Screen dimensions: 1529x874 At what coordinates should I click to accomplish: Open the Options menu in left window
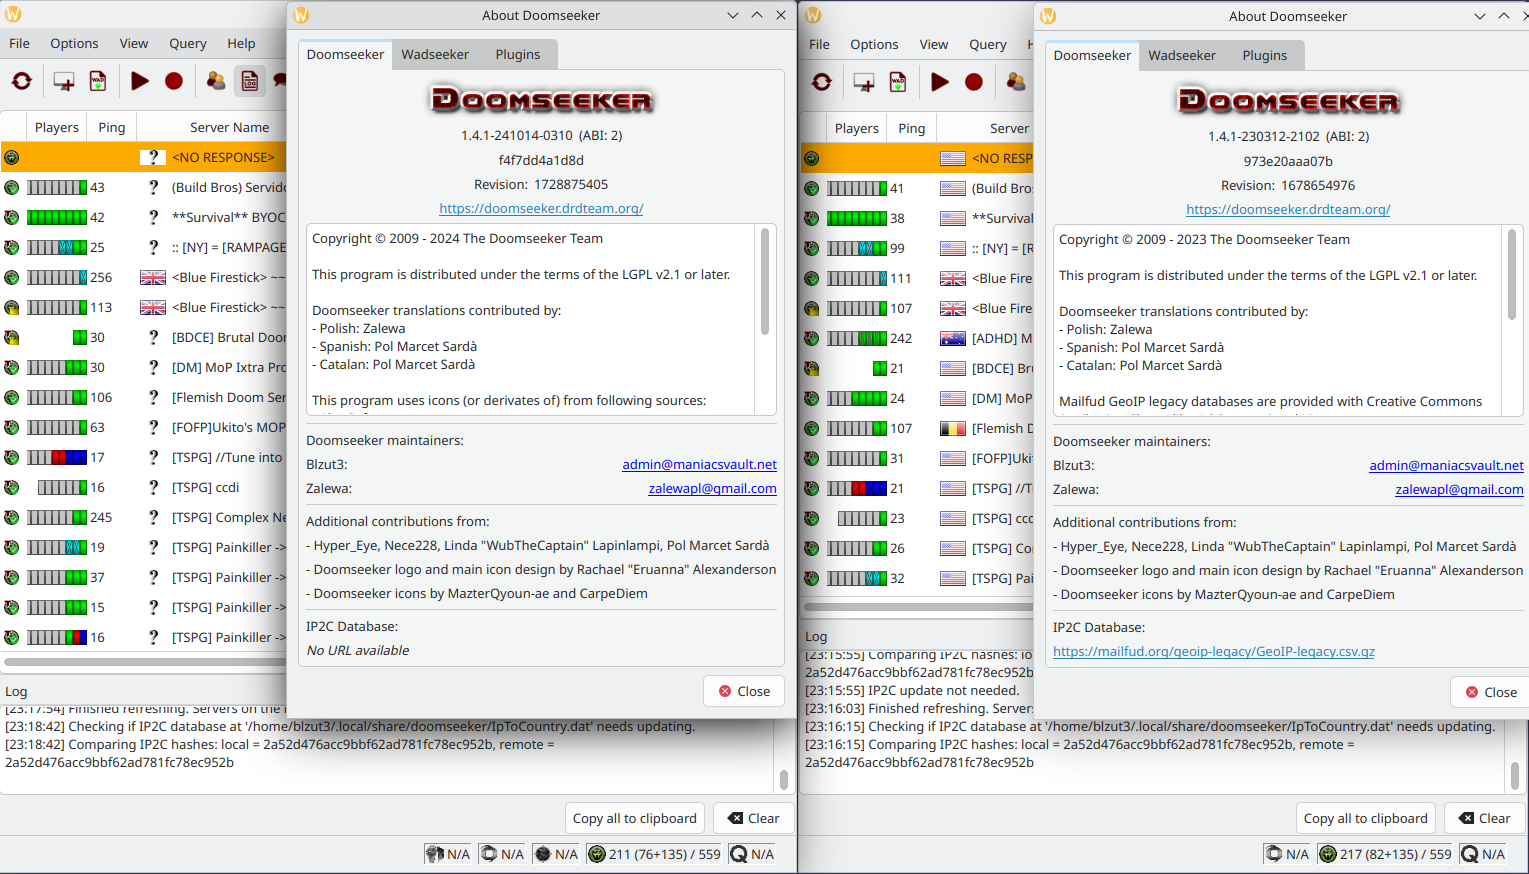click(x=74, y=44)
